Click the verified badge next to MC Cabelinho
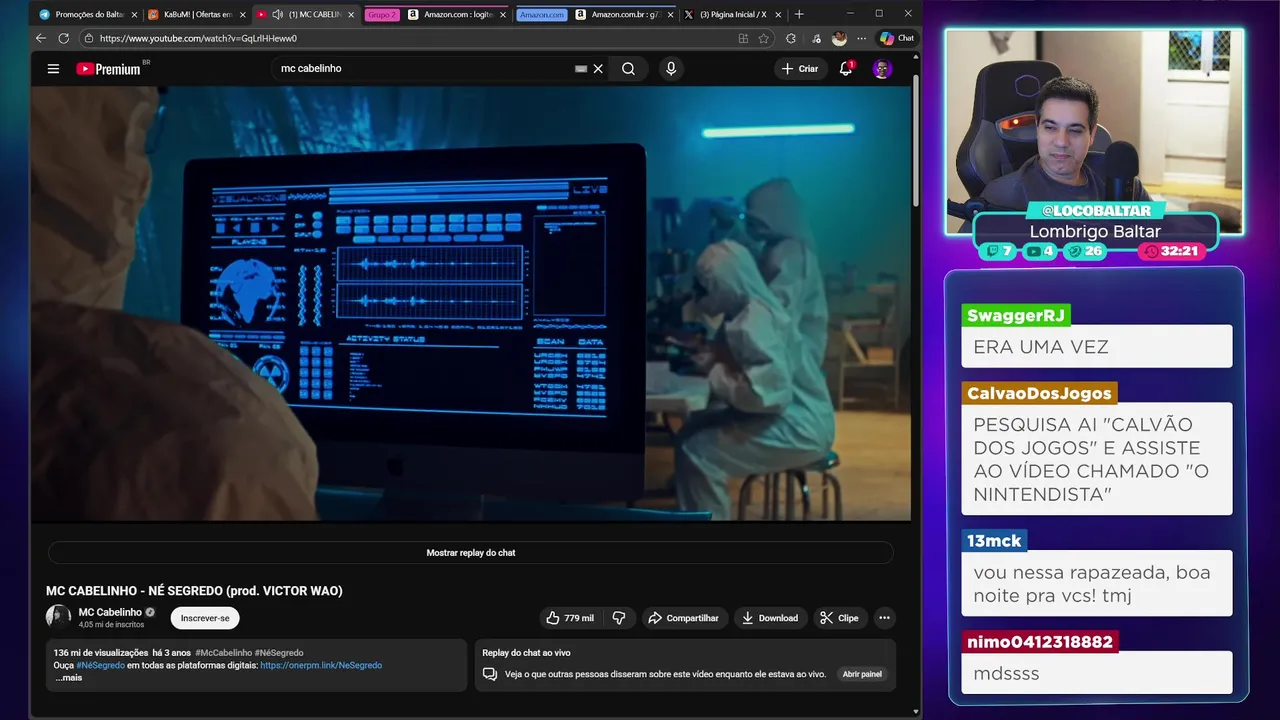 click(x=150, y=612)
